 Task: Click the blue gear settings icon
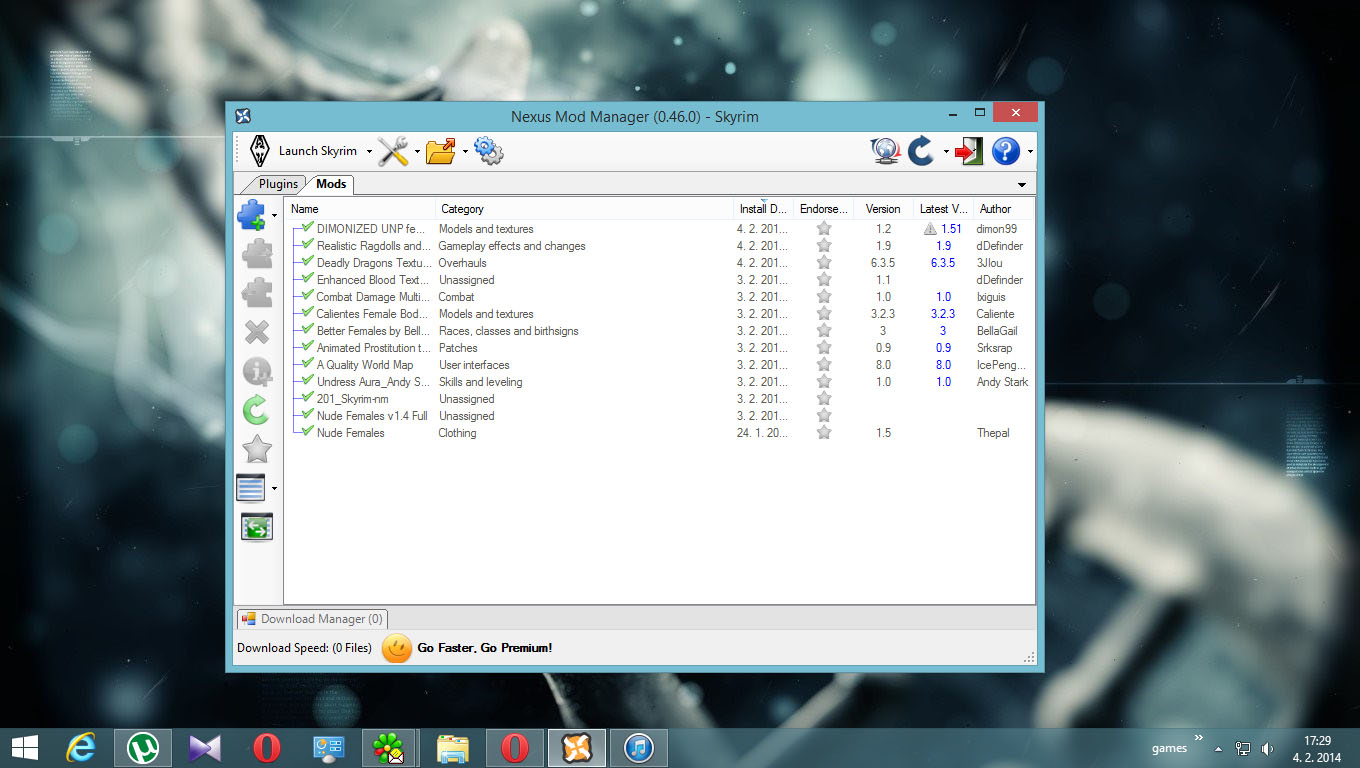click(x=489, y=151)
